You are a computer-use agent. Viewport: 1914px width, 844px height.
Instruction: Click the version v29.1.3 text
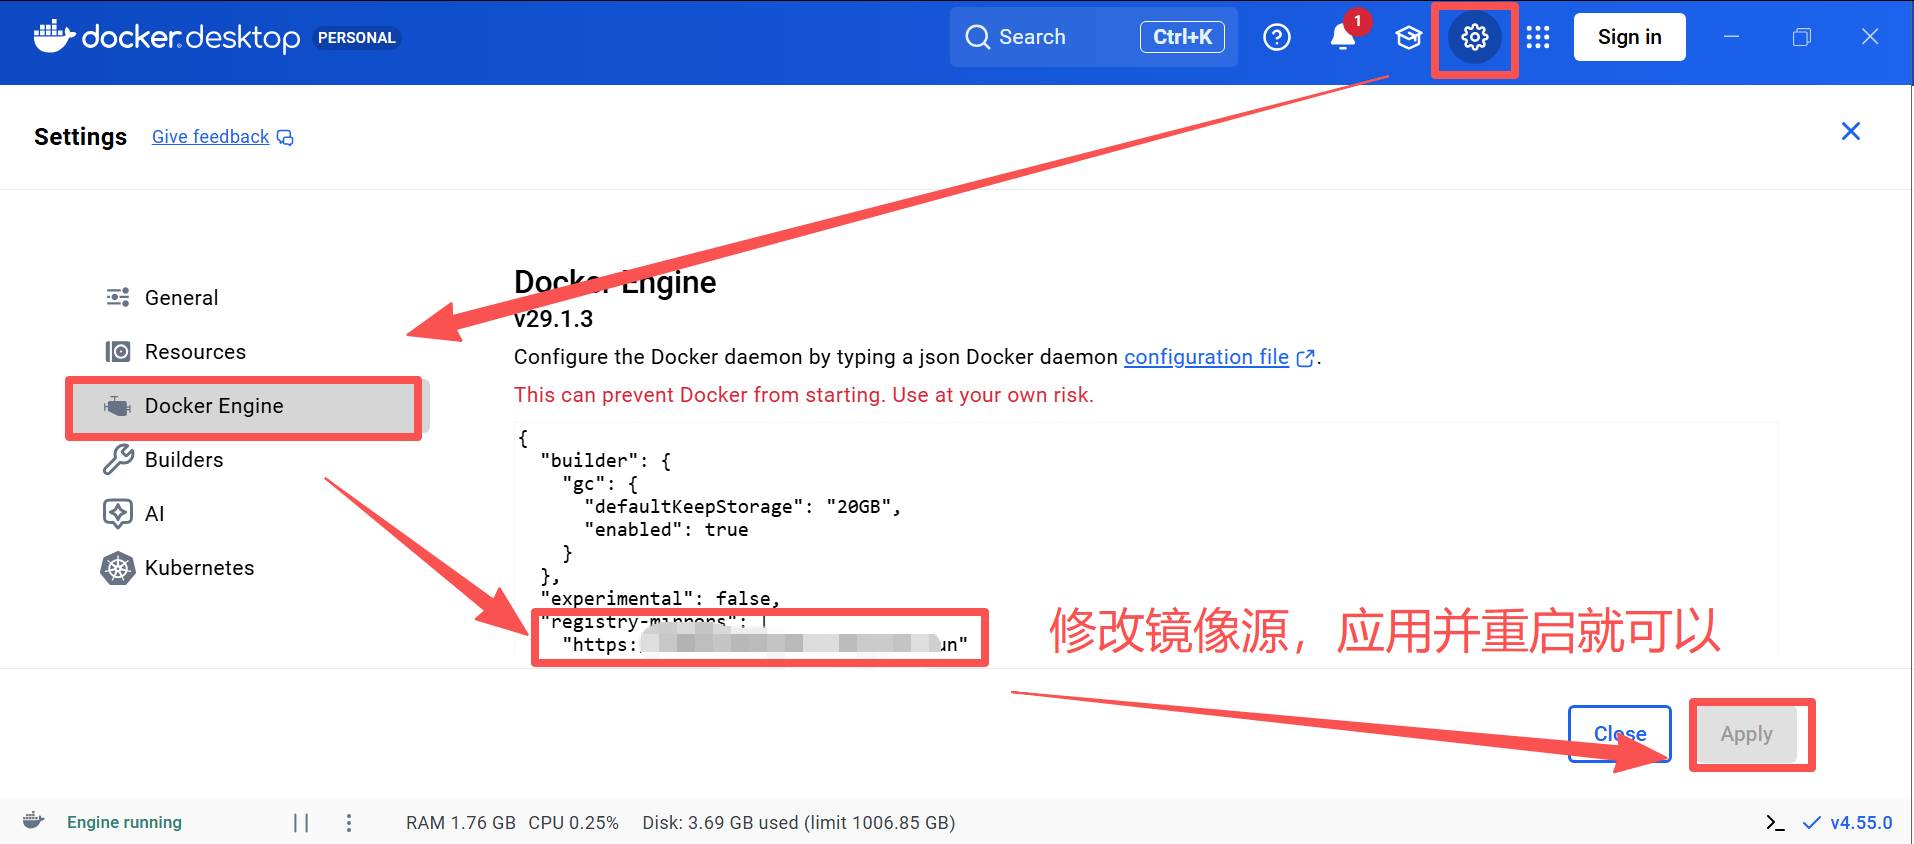(553, 319)
